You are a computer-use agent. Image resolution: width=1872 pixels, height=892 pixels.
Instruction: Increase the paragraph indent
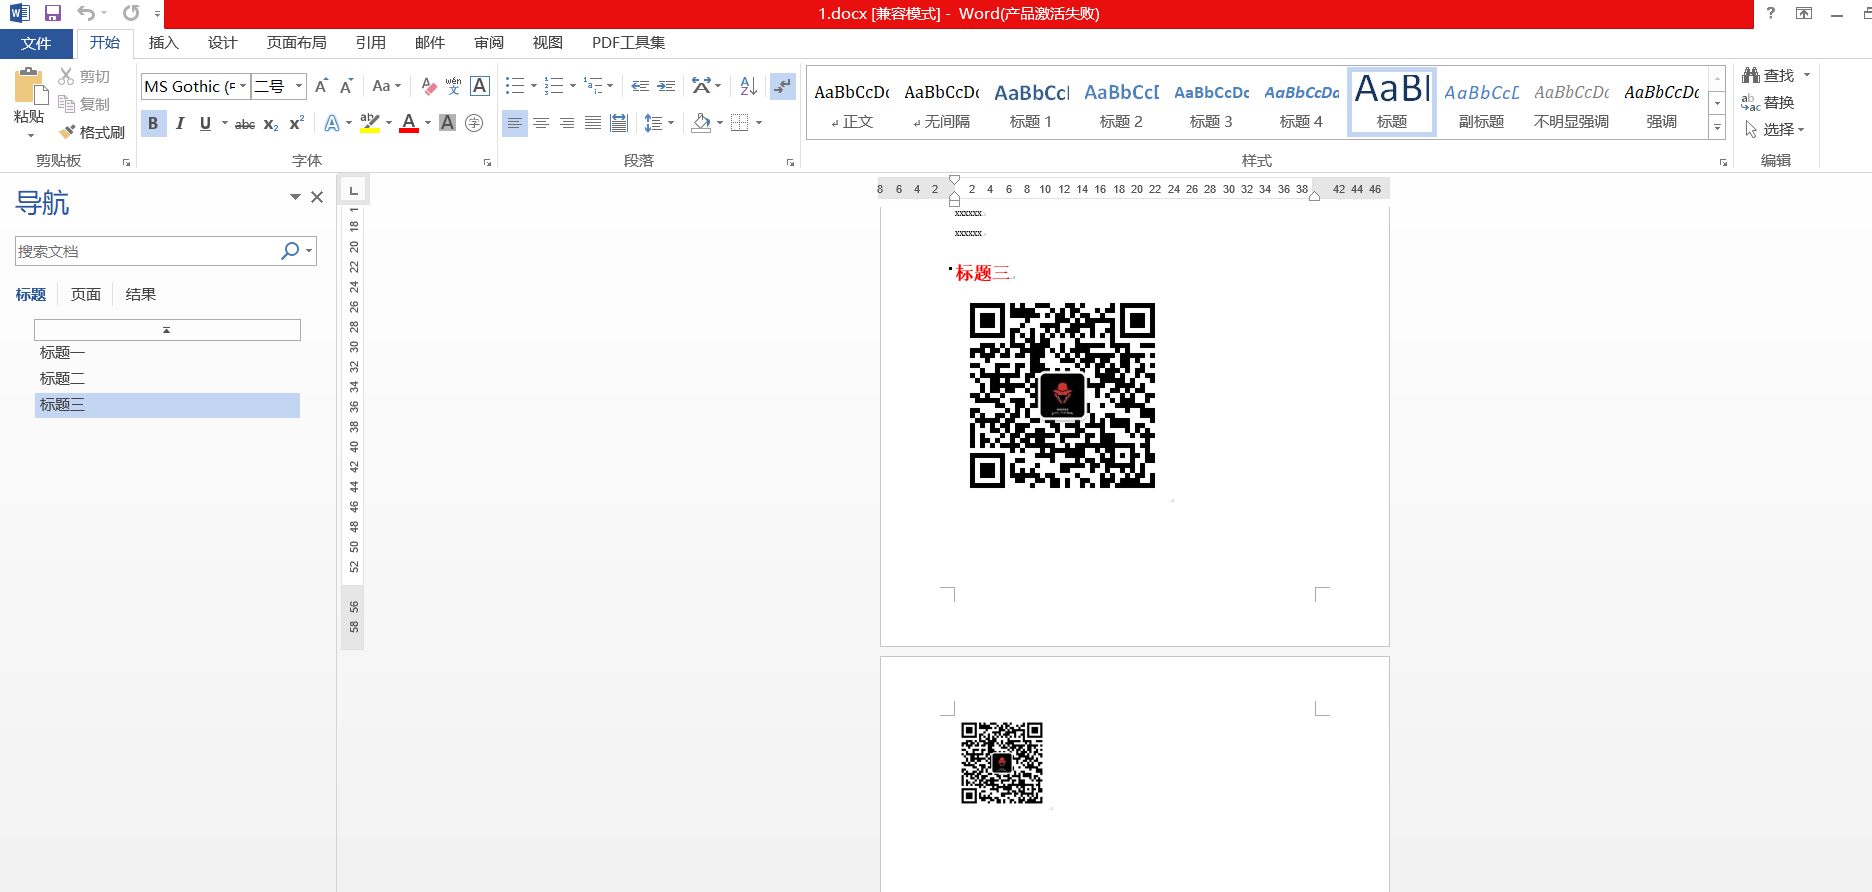(x=666, y=86)
